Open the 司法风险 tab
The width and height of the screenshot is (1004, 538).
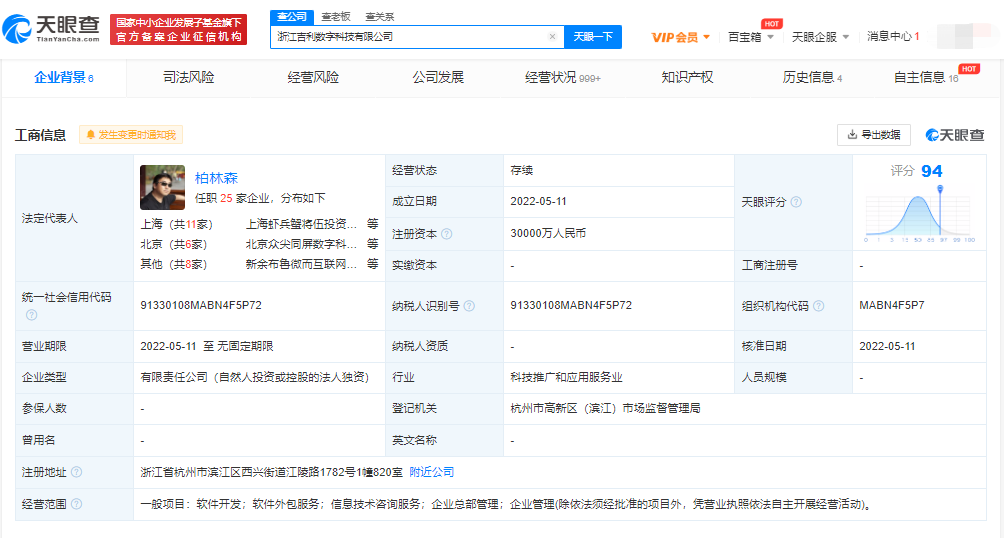coord(188,77)
